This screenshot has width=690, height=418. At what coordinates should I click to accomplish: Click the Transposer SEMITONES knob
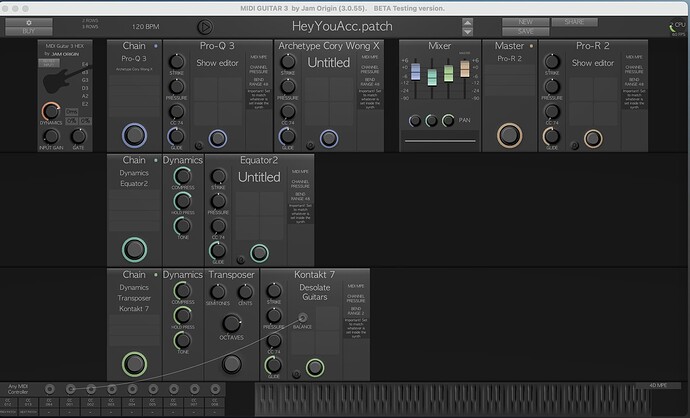[x=218, y=291]
